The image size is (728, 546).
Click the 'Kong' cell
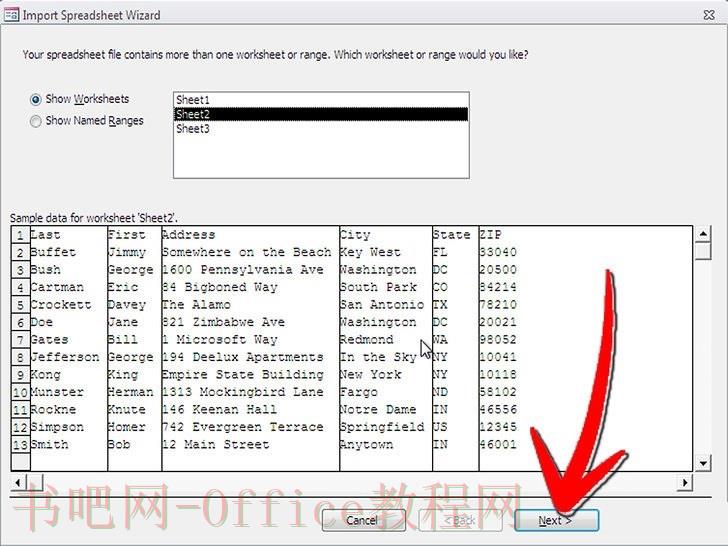69,375
